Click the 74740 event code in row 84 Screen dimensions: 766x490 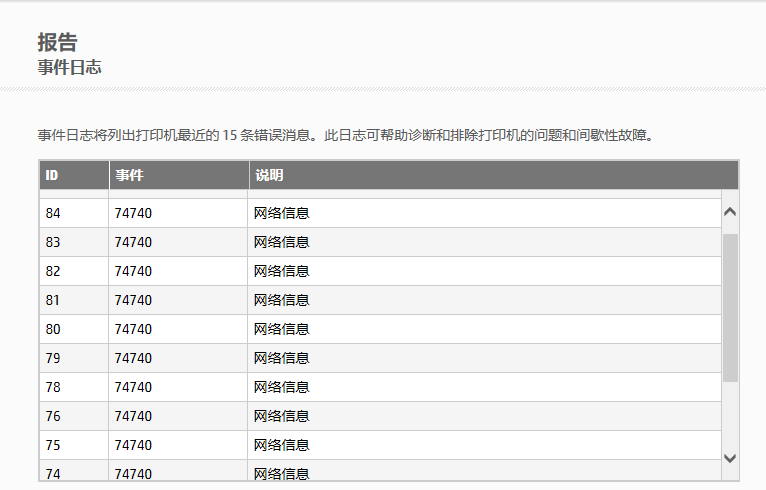coord(133,213)
